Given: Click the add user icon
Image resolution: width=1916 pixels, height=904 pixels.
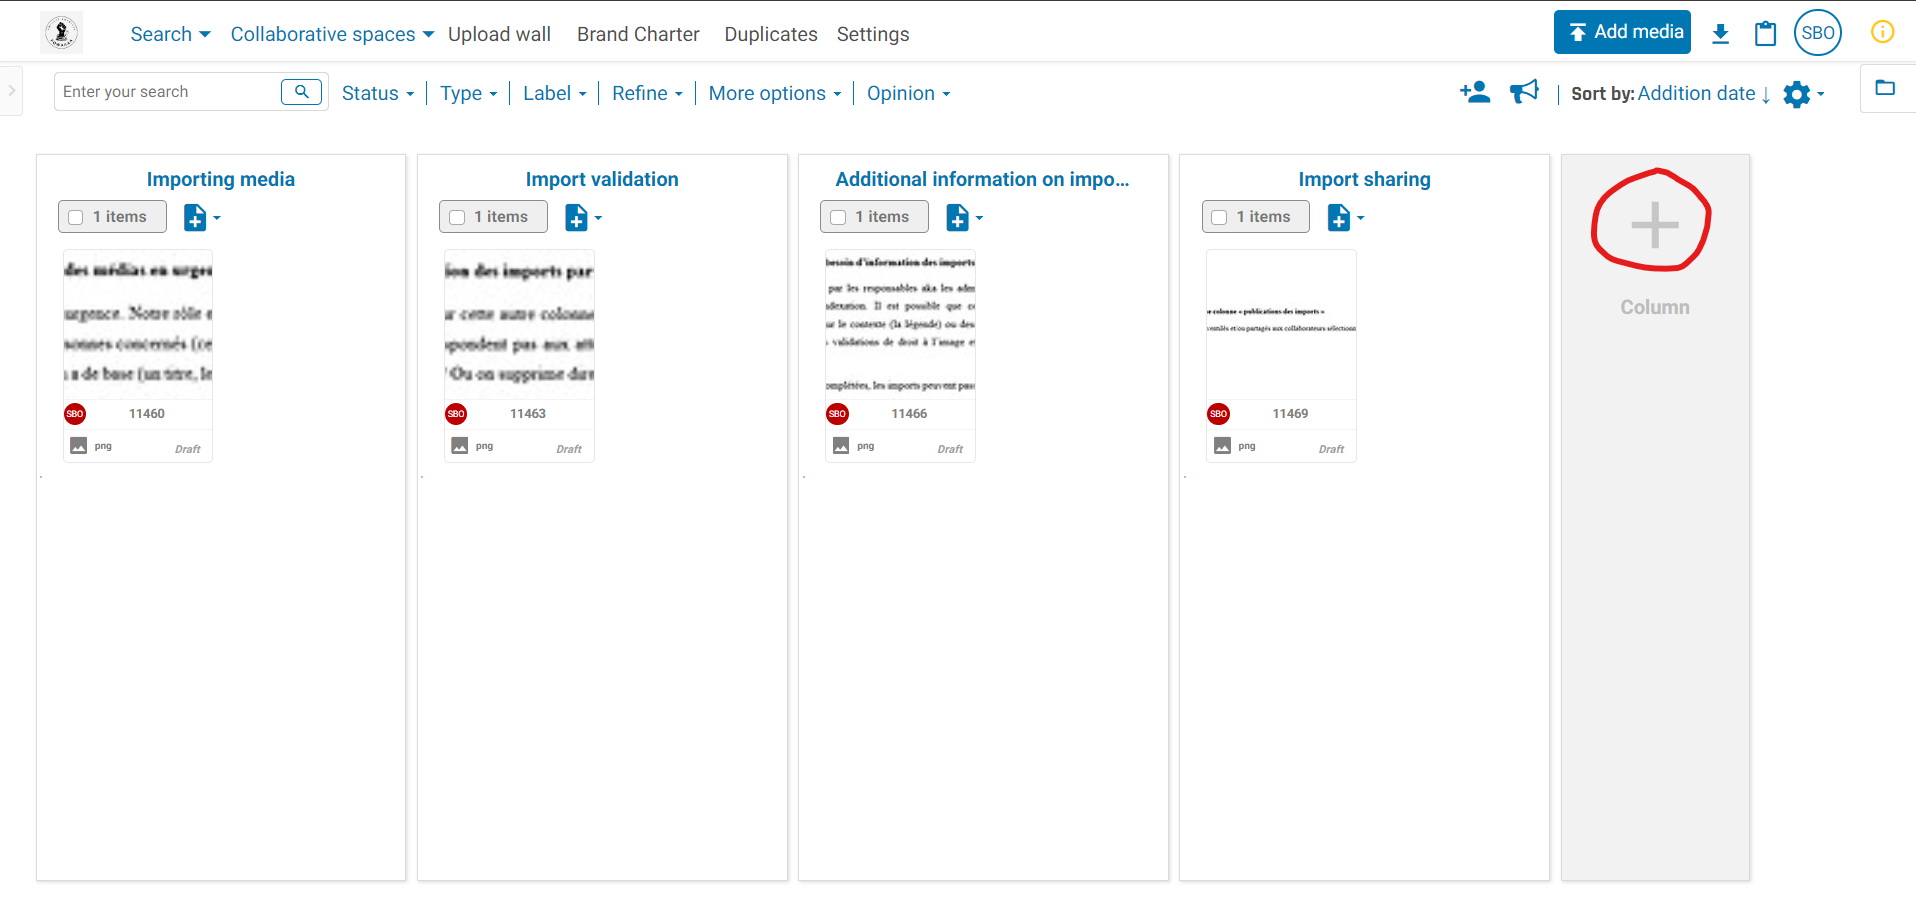Looking at the screenshot, I should pos(1474,93).
